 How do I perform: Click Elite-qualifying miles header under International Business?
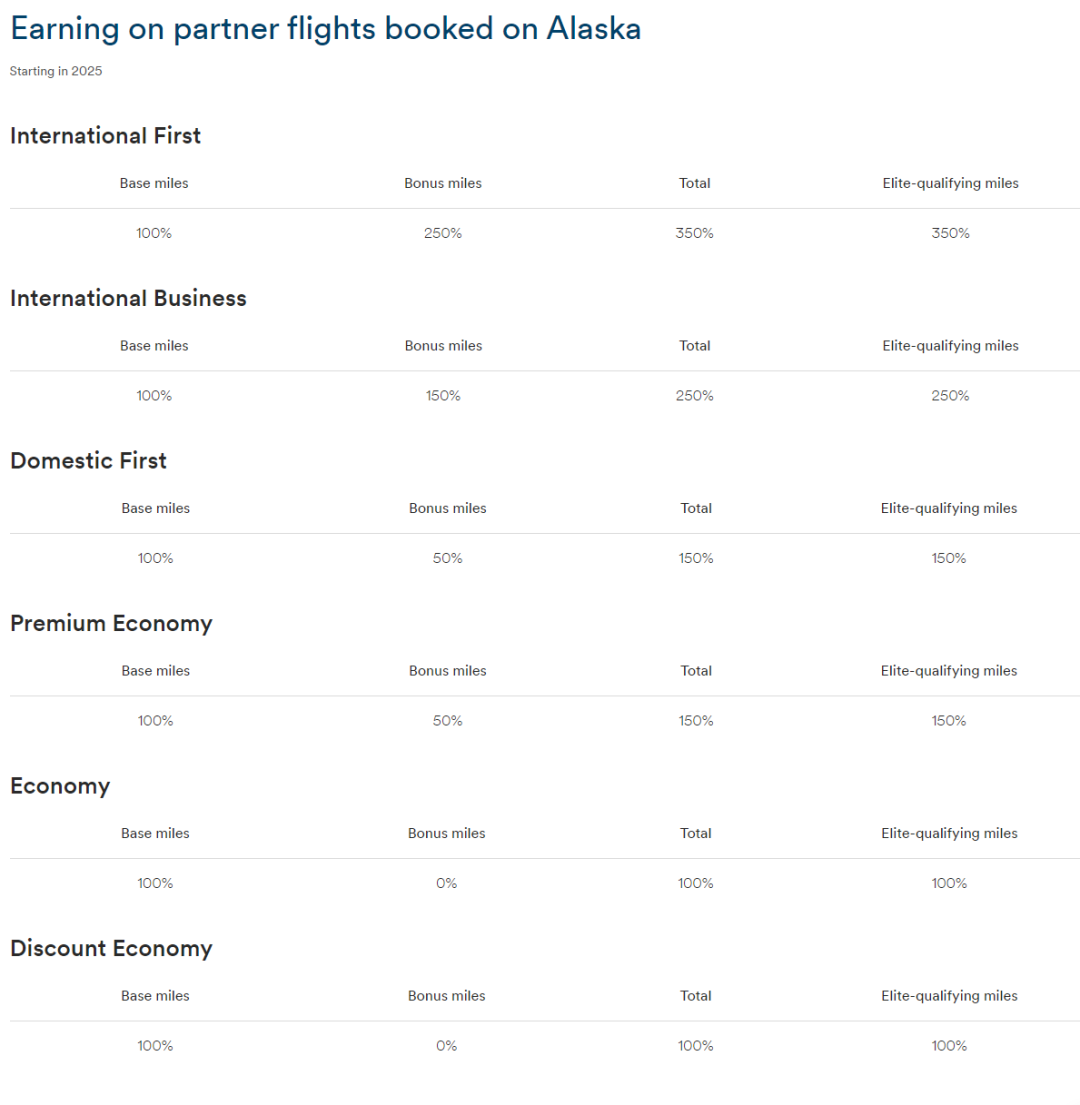950,345
